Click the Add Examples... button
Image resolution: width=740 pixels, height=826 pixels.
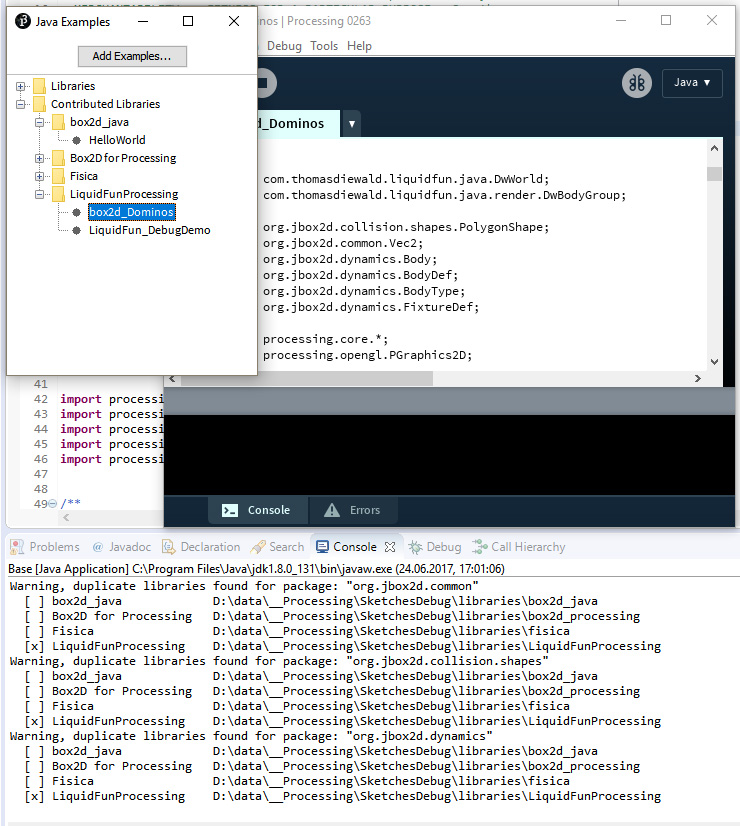click(x=132, y=56)
